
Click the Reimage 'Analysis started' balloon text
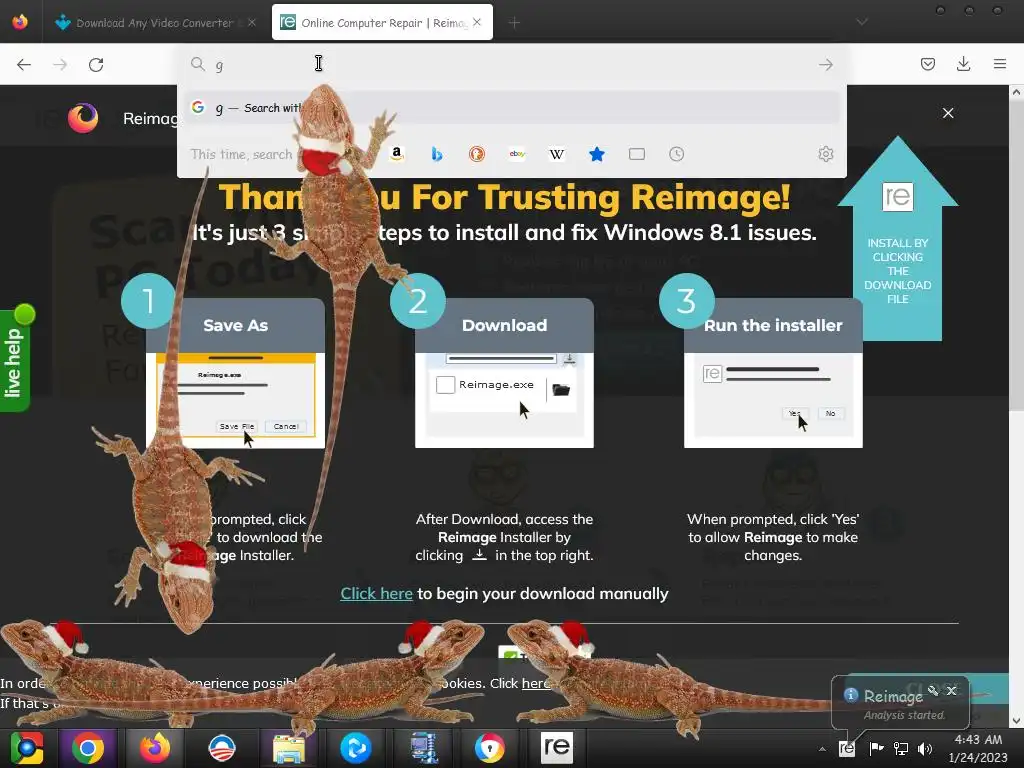coord(904,715)
